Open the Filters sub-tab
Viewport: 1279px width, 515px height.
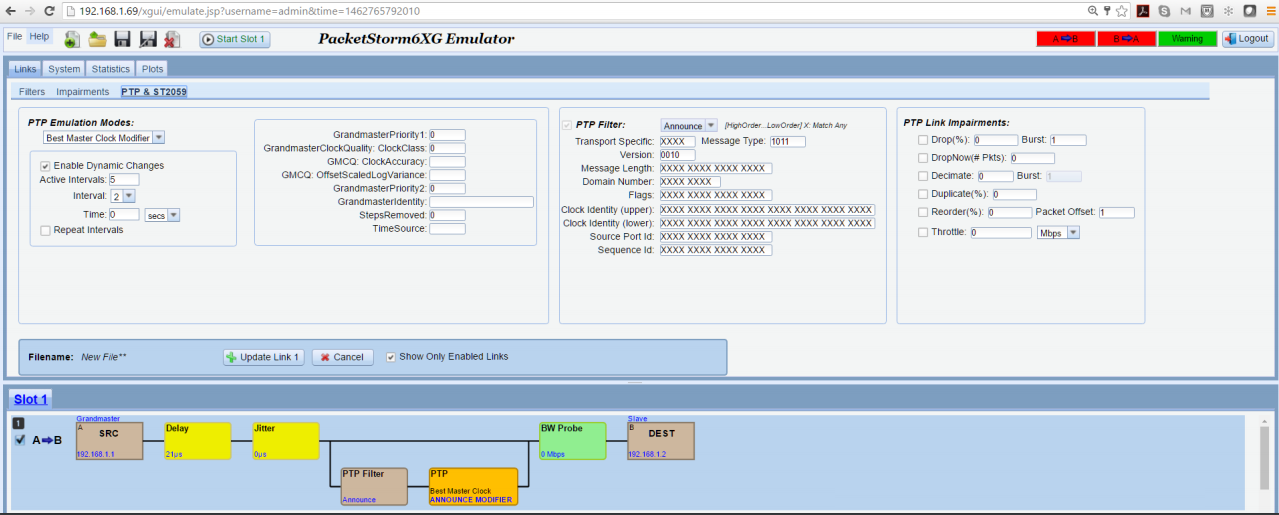[32, 91]
